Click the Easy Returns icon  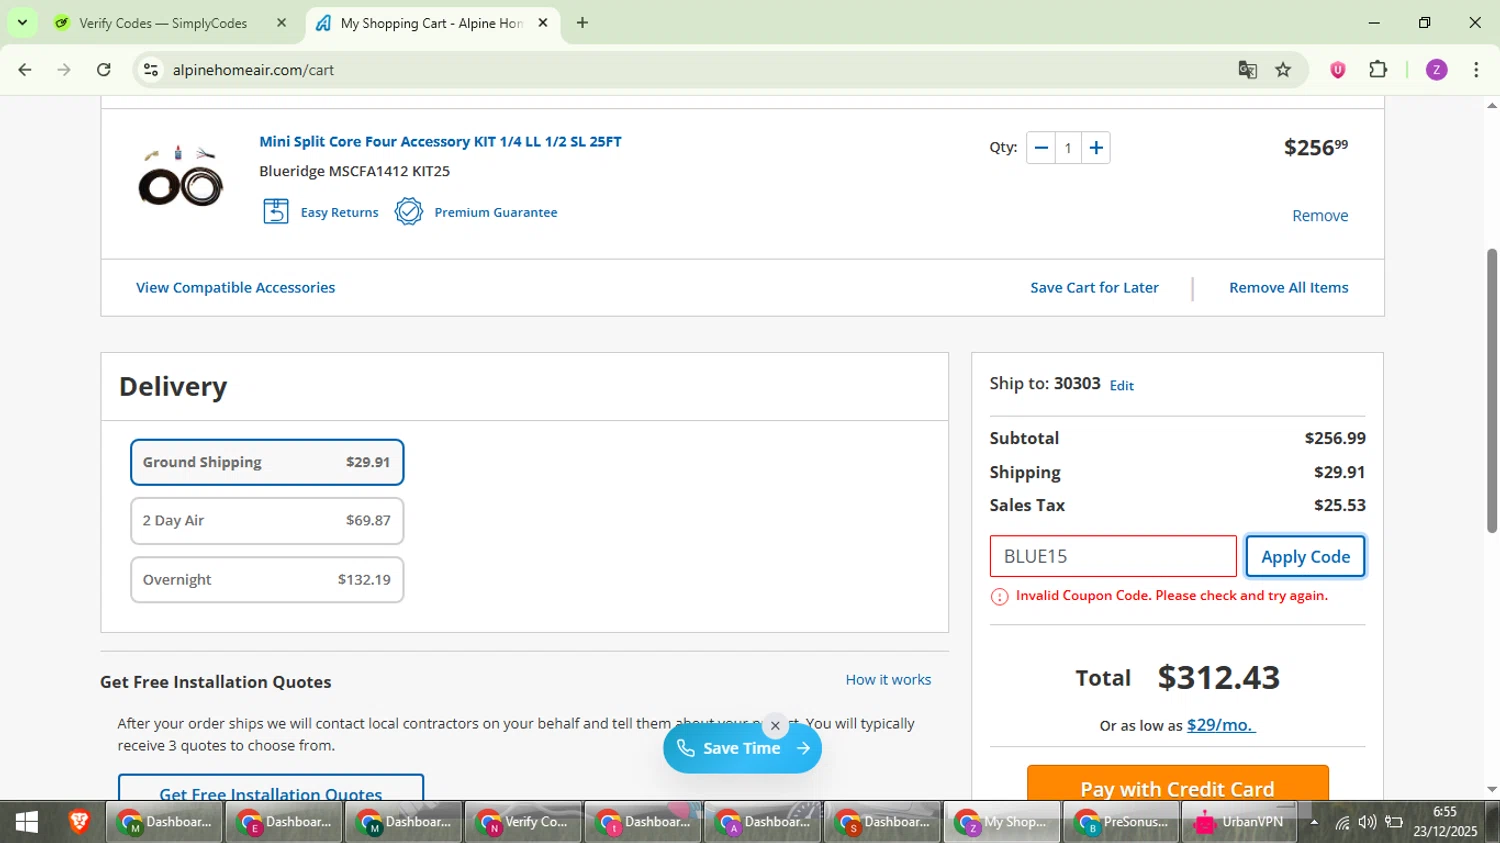[276, 211]
